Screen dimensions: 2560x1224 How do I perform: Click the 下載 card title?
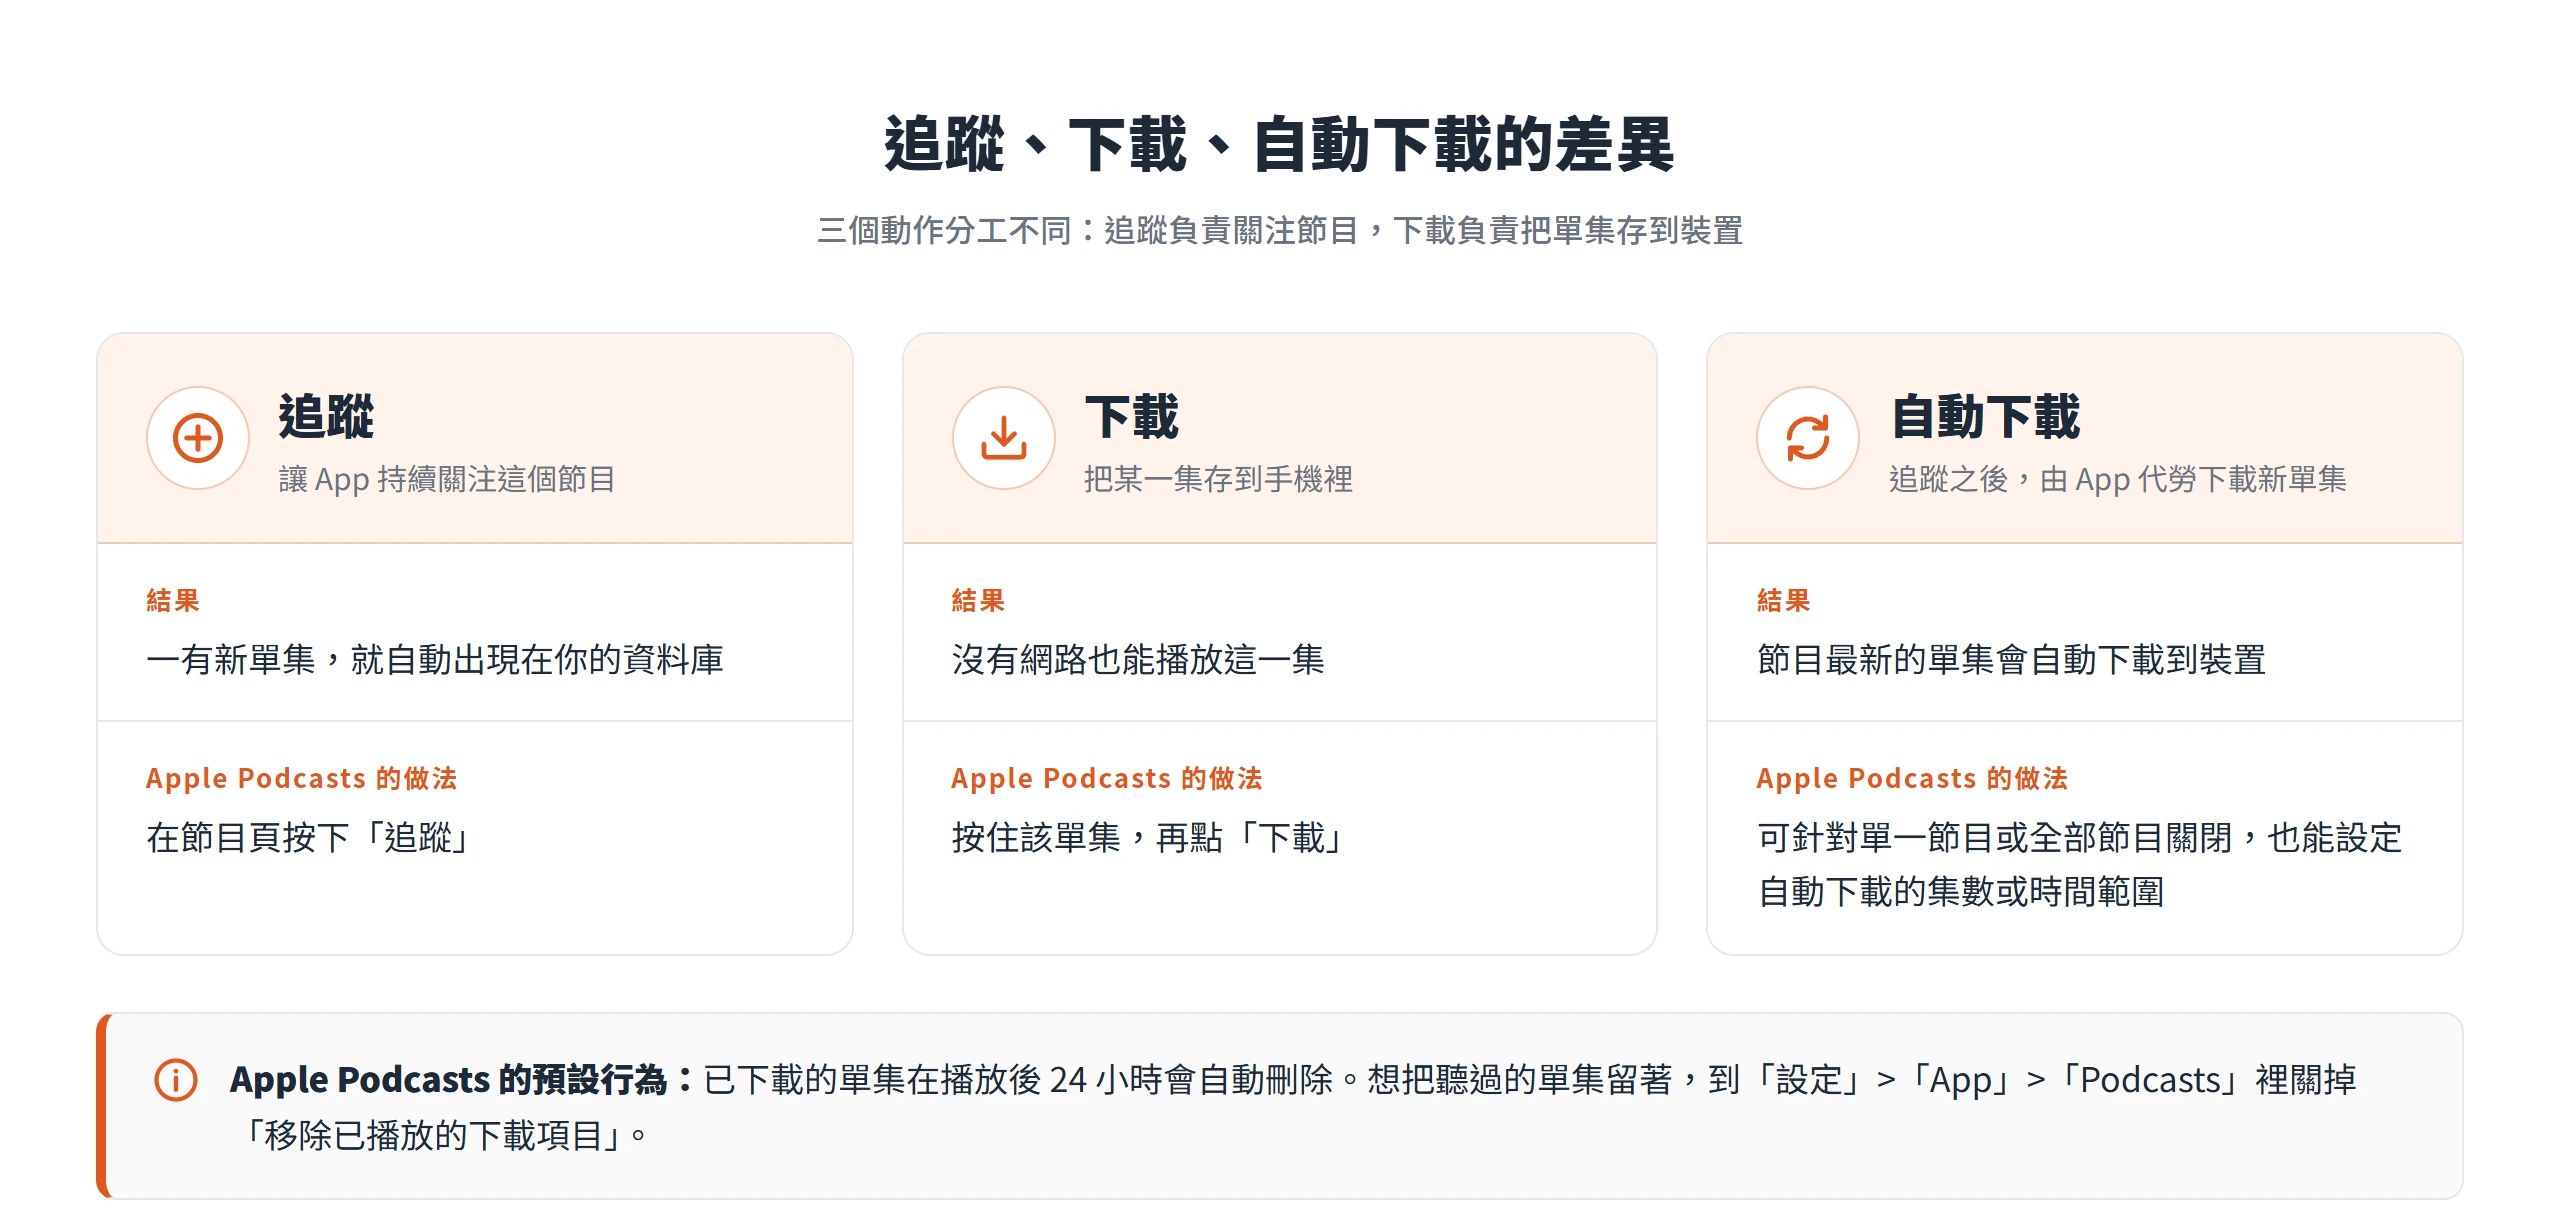point(1132,416)
